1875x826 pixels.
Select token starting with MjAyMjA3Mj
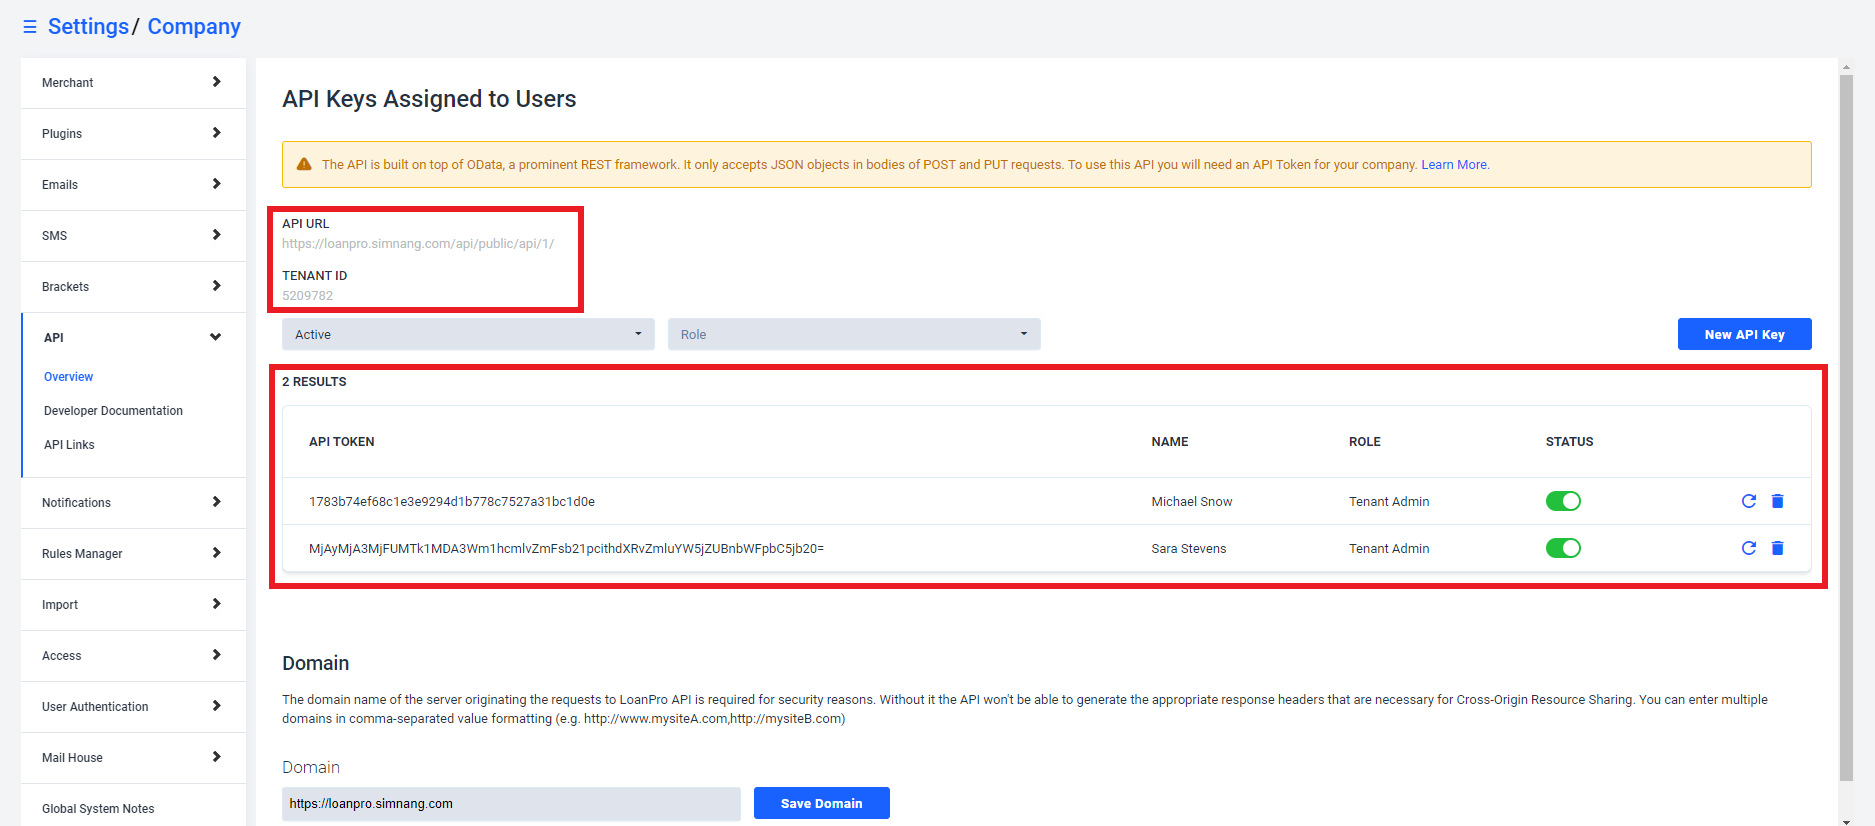(x=566, y=549)
